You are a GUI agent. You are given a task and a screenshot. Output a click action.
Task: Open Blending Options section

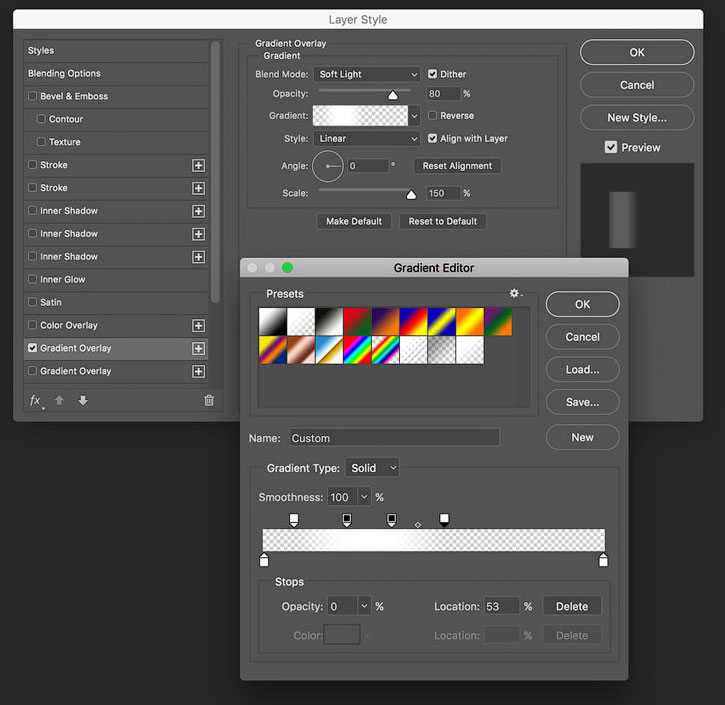116,74
